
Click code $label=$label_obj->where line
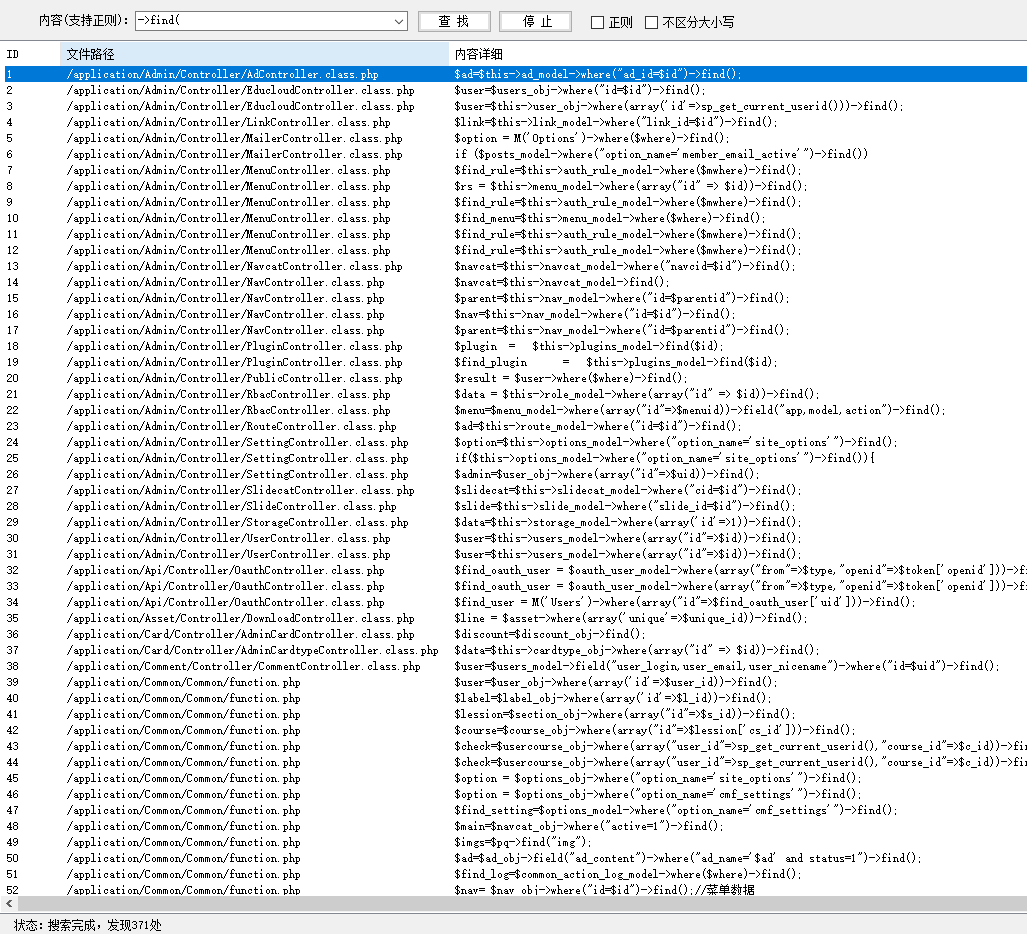tap(612, 698)
